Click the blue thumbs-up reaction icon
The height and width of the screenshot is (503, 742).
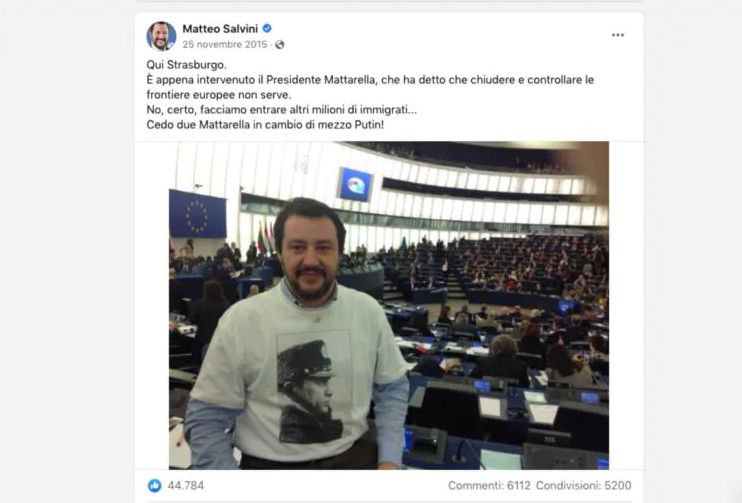(x=154, y=485)
